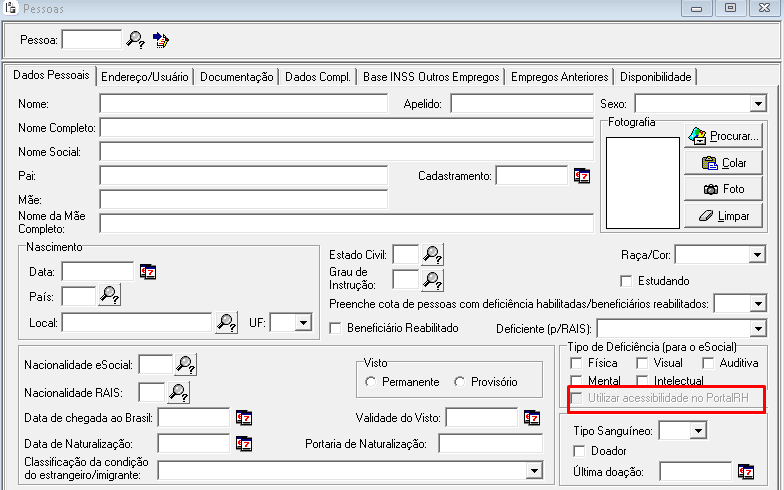Open the Estado Civil lookup icon
This screenshot has width=784, height=490.
click(x=432, y=254)
